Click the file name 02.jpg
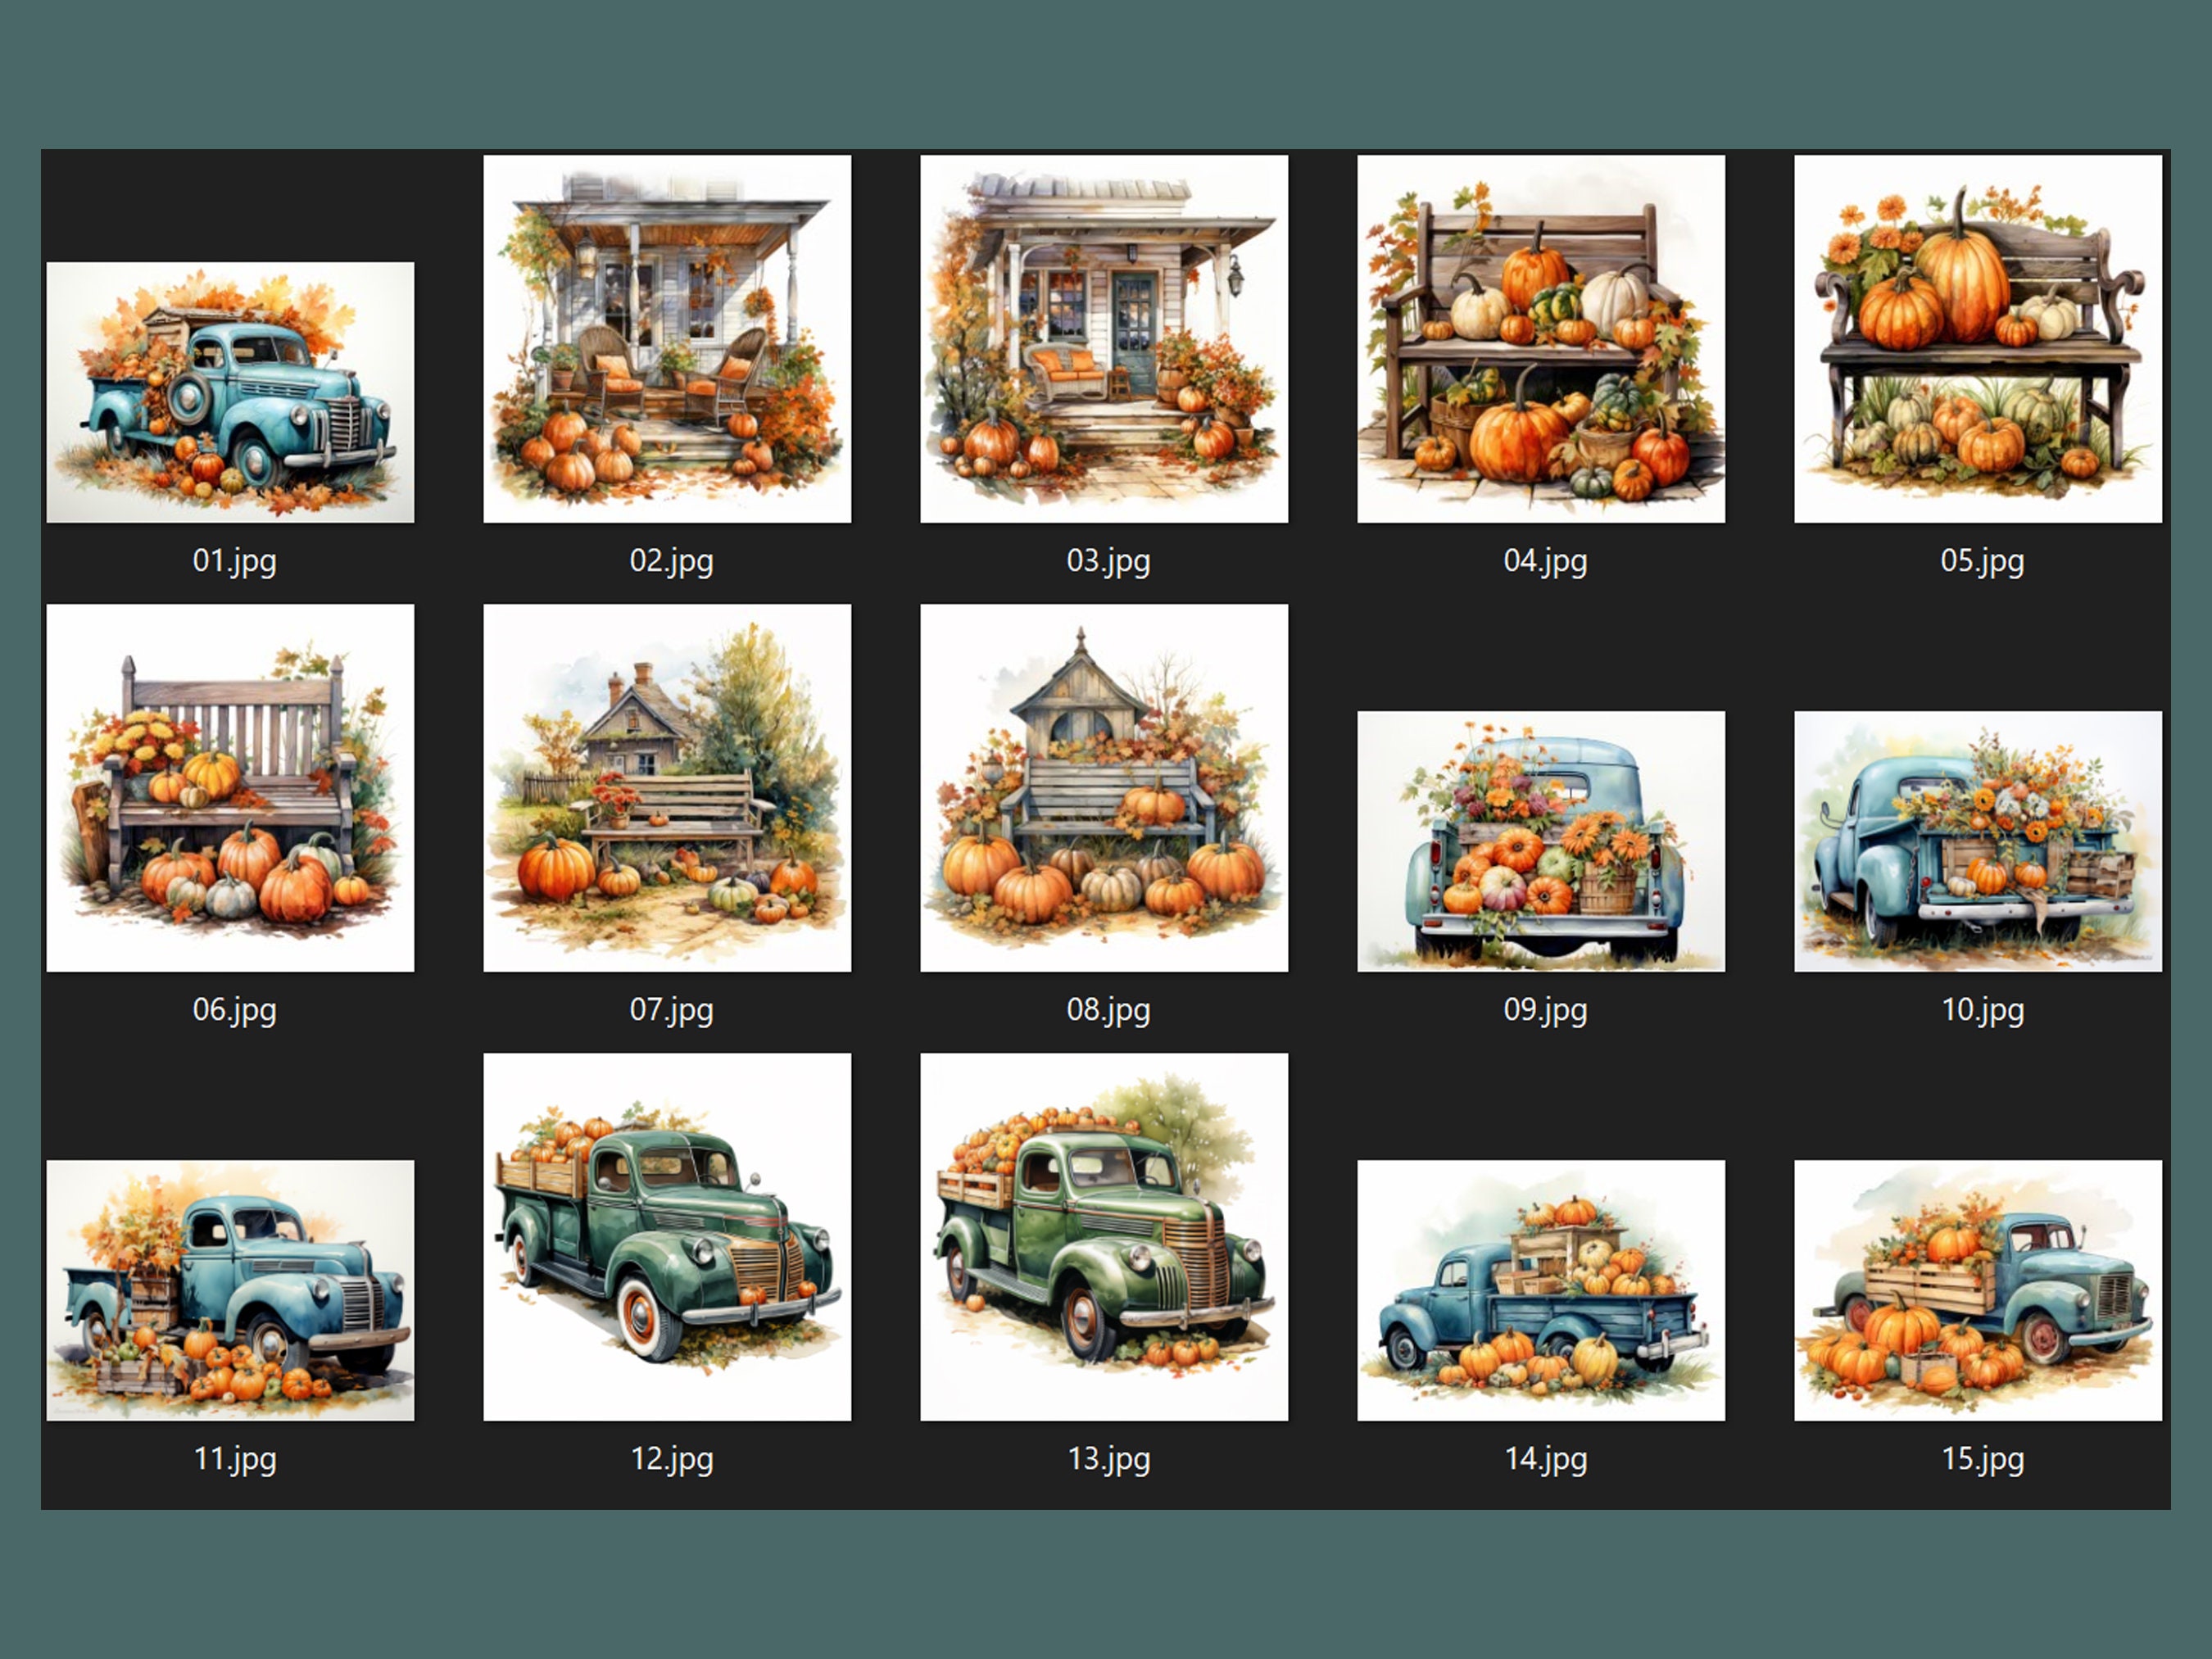 tap(672, 561)
